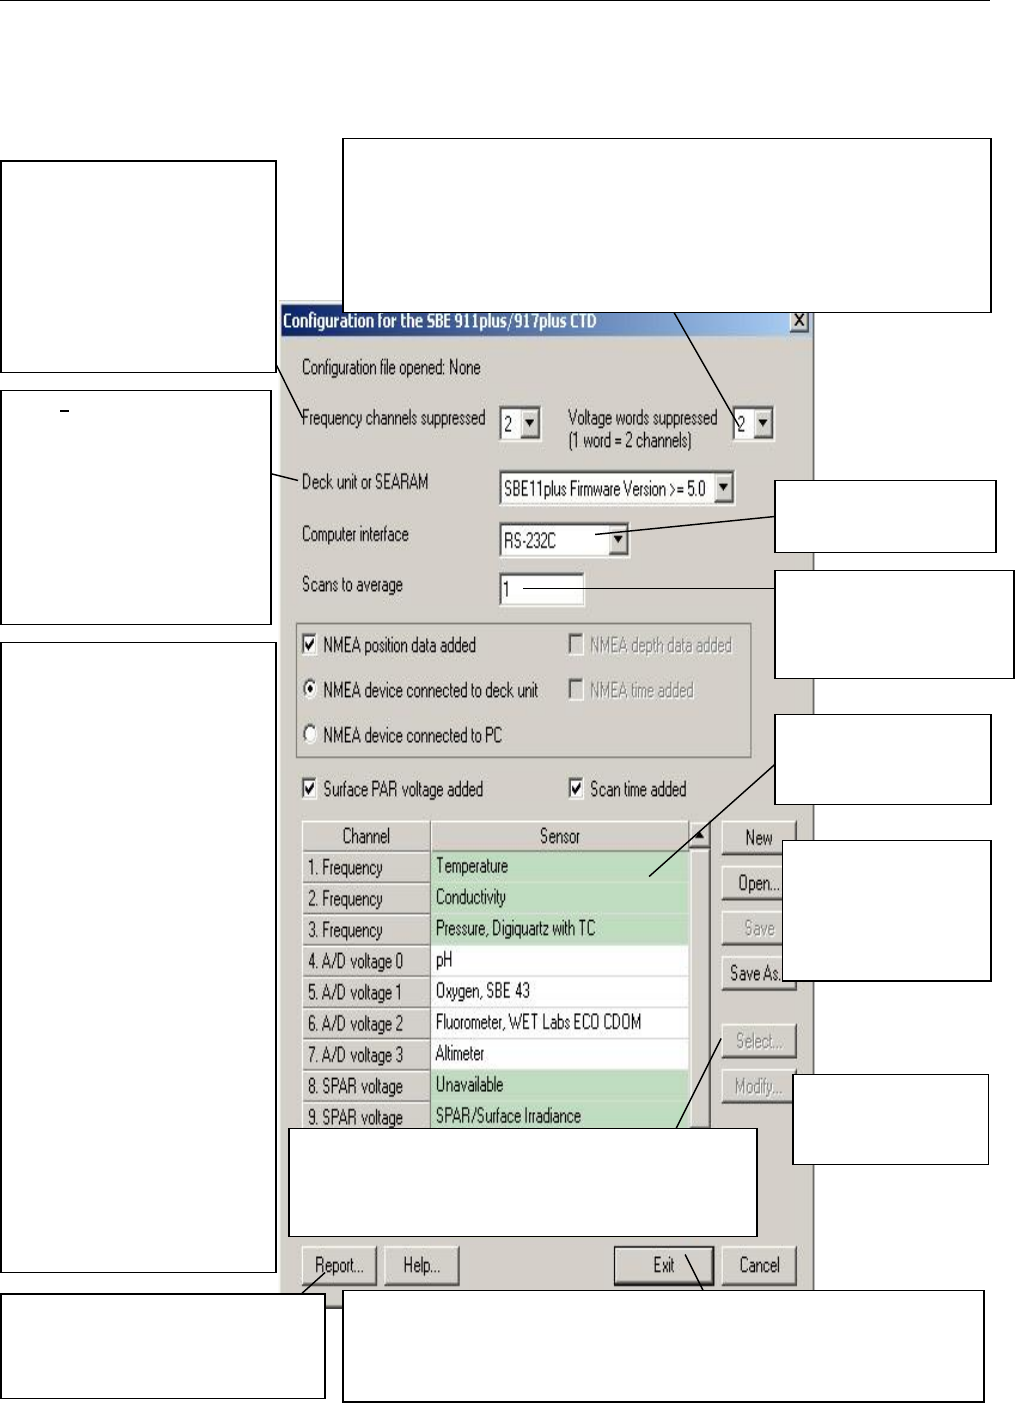Click the Channel column header
This screenshot has width=1015, height=1403.
(366, 836)
